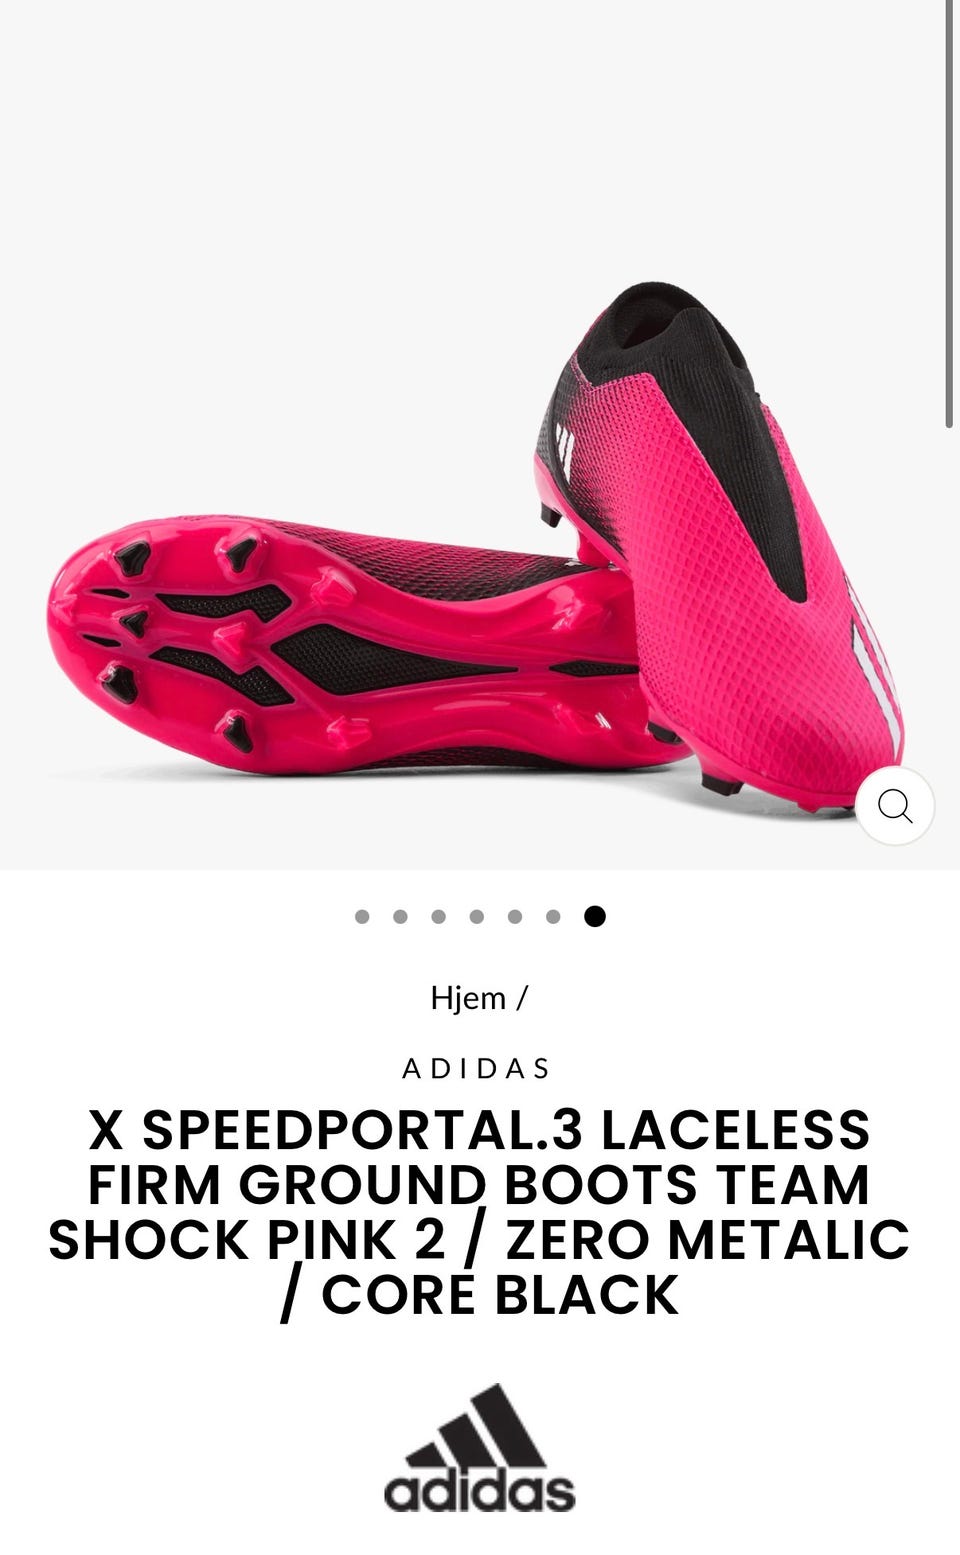Jump to the first image carousel dot
The width and height of the screenshot is (960, 1555).
(362, 917)
